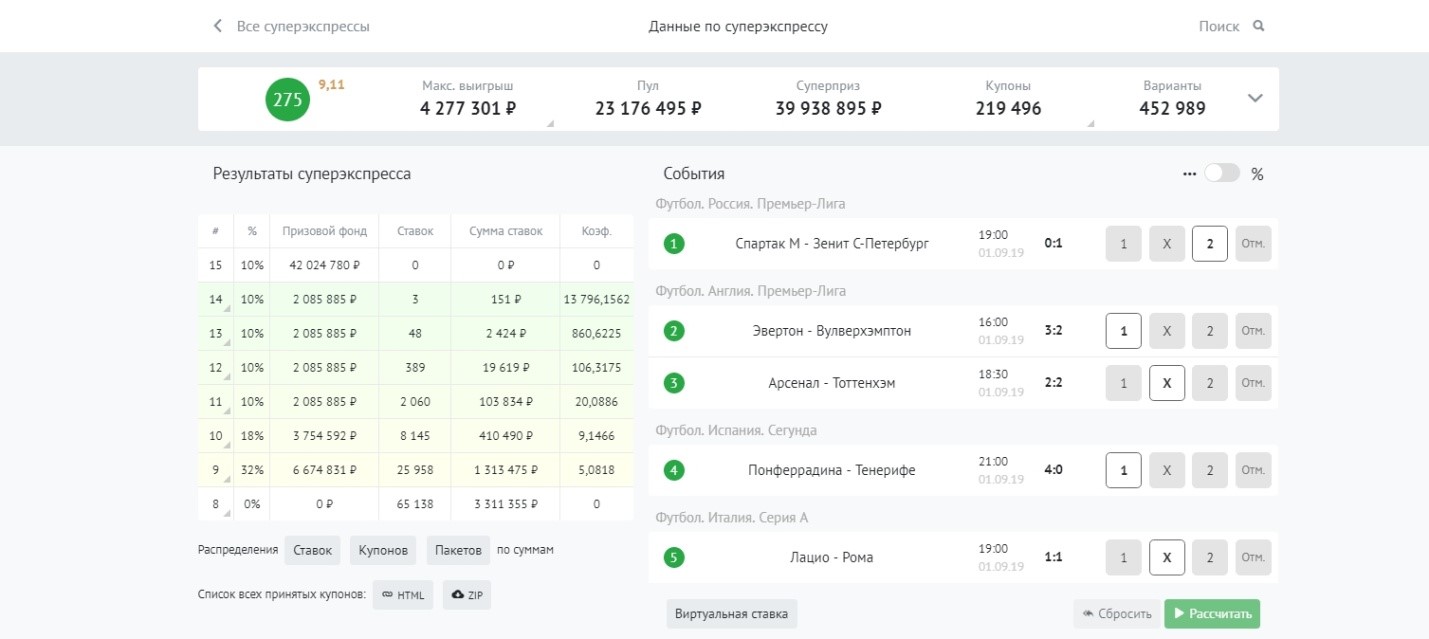Click the green 275 coefficient badge
This screenshot has height=639, width=1429.
[x=286, y=99]
